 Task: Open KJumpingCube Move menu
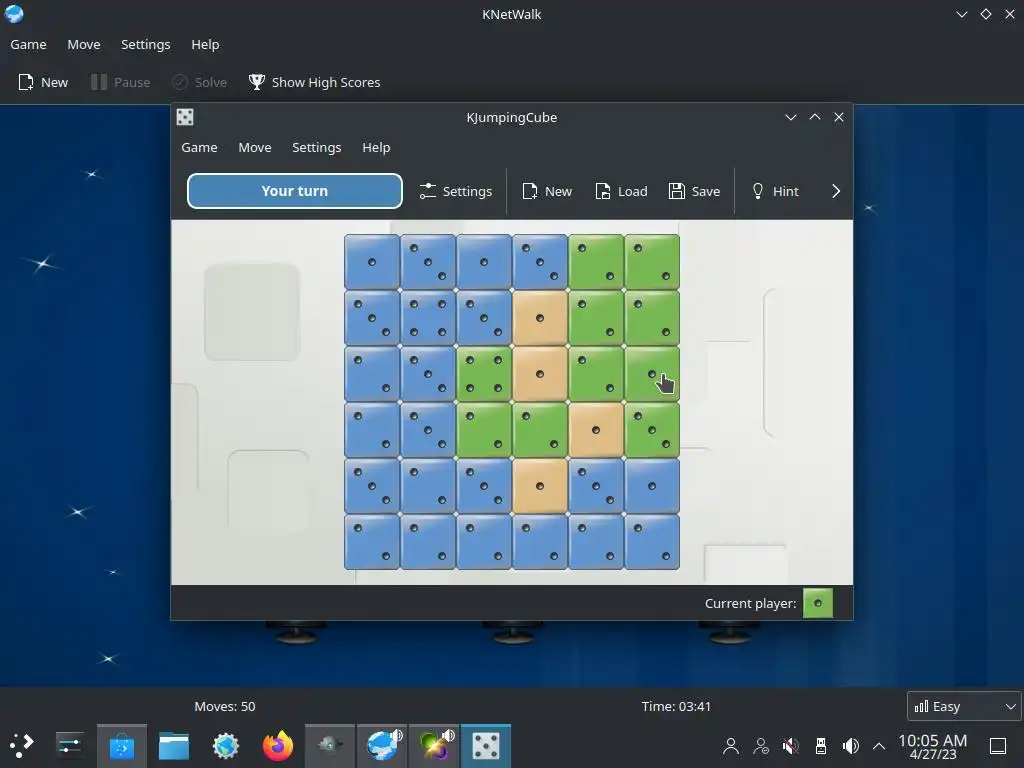point(255,148)
